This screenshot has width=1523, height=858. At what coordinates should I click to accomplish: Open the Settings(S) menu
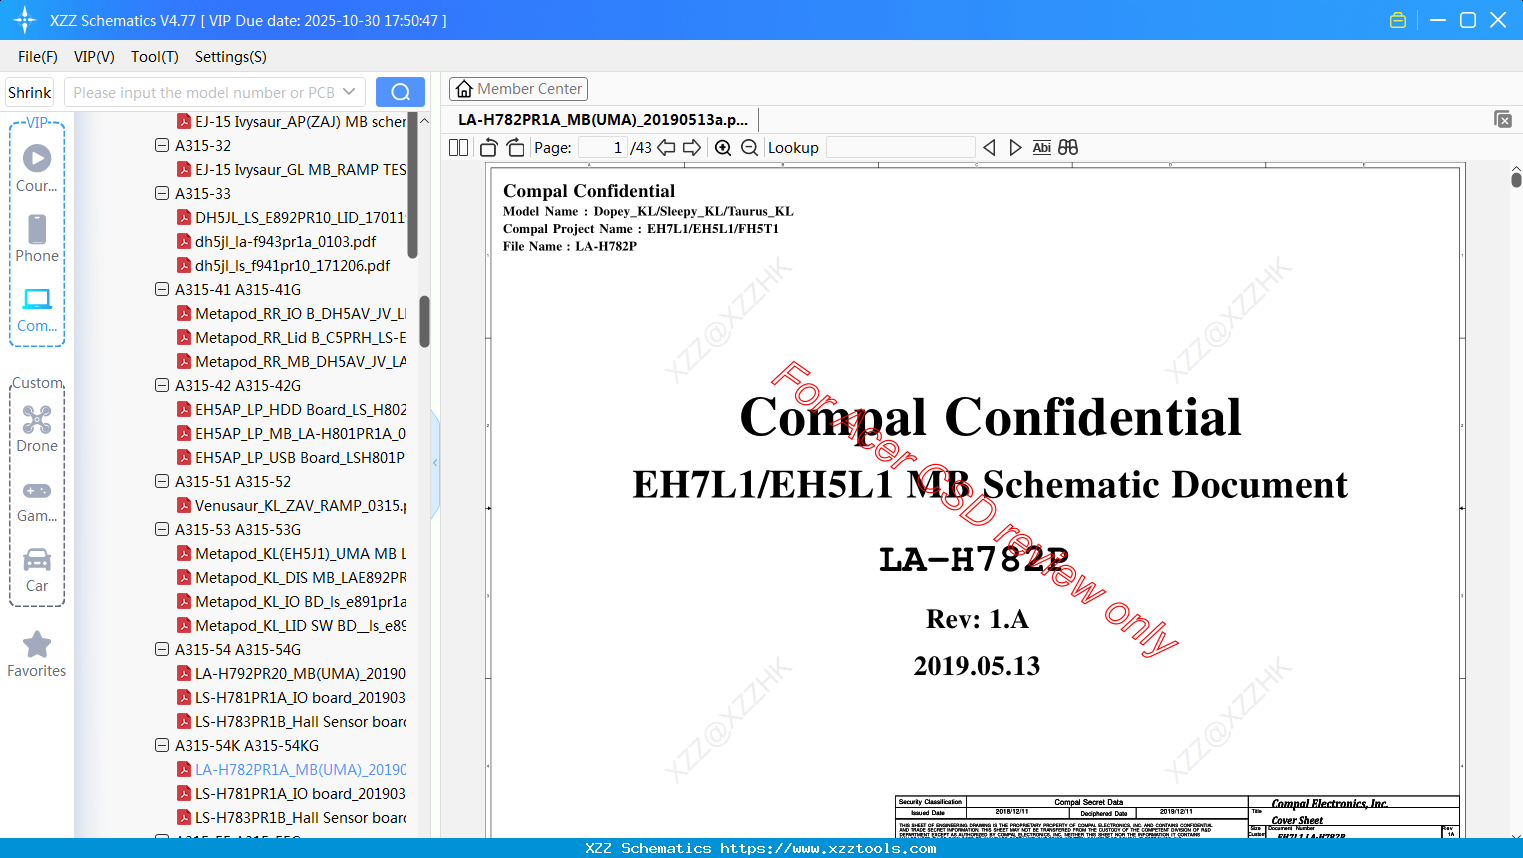(x=231, y=57)
